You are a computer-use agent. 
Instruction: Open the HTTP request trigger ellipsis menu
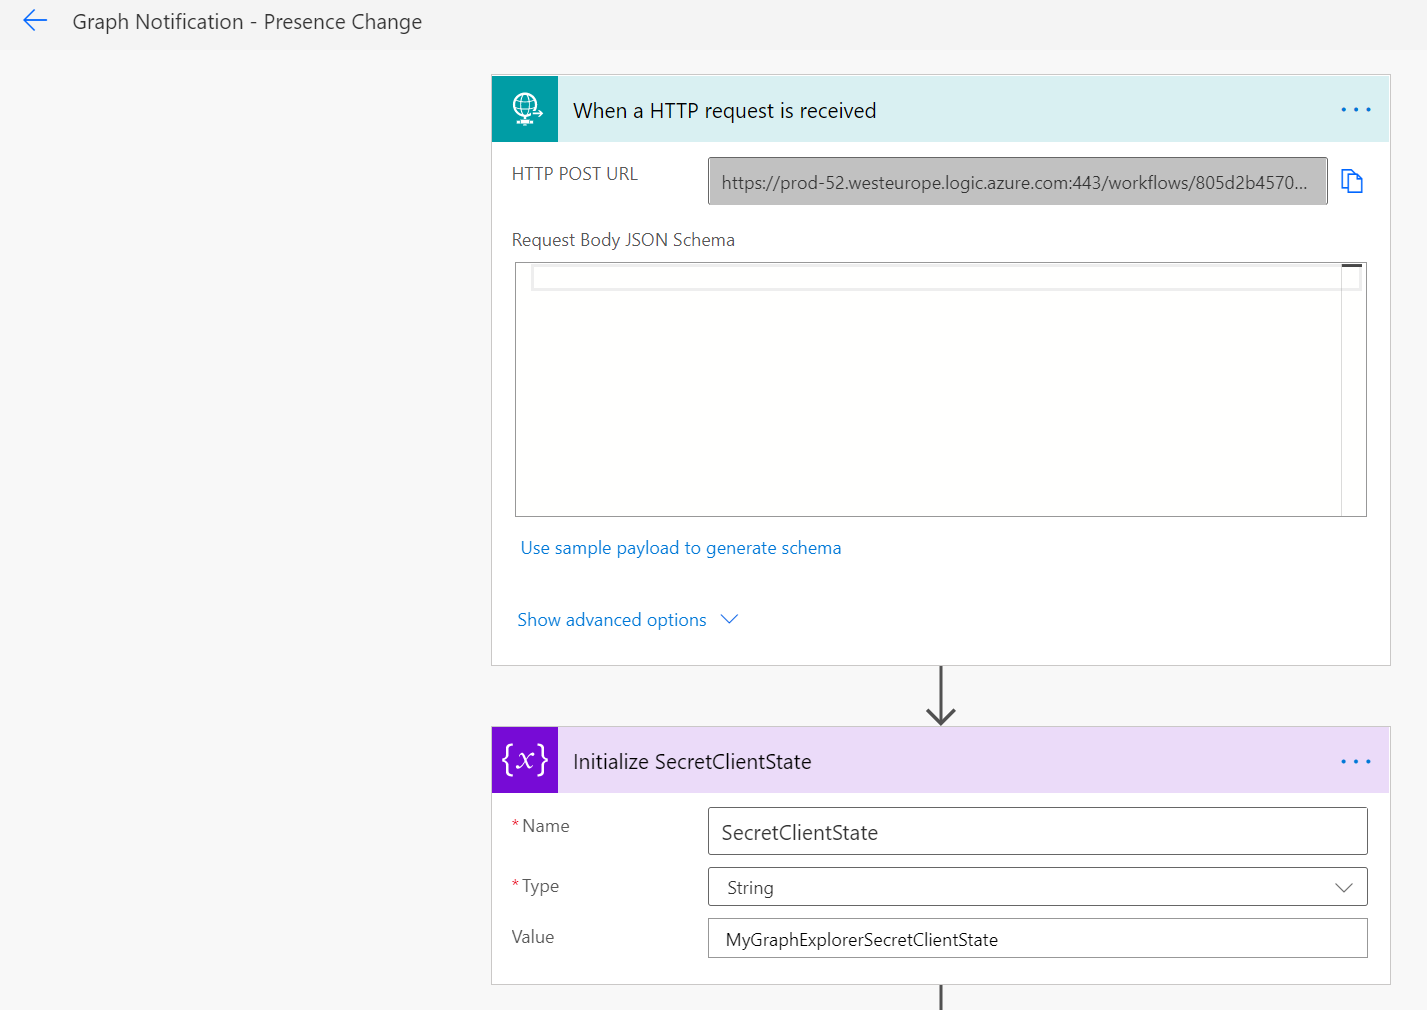pos(1356,110)
